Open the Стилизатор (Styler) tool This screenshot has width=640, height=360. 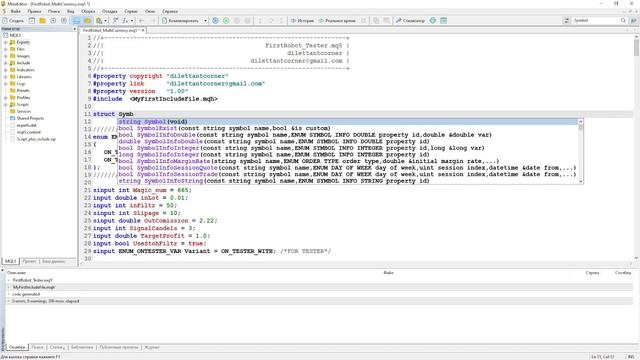coord(410,20)
